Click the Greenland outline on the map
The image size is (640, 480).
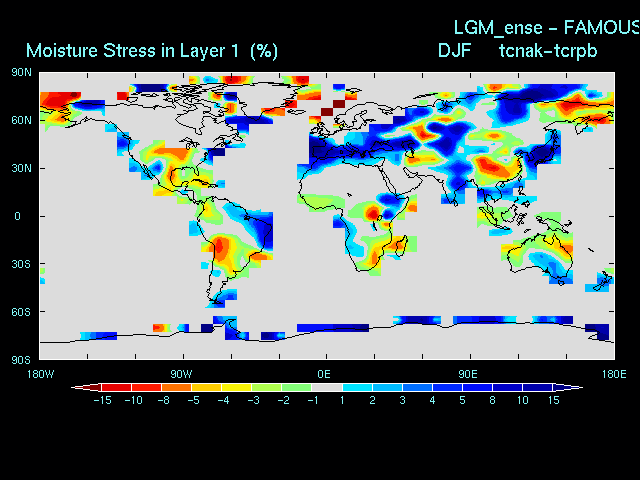pos(262,97)
